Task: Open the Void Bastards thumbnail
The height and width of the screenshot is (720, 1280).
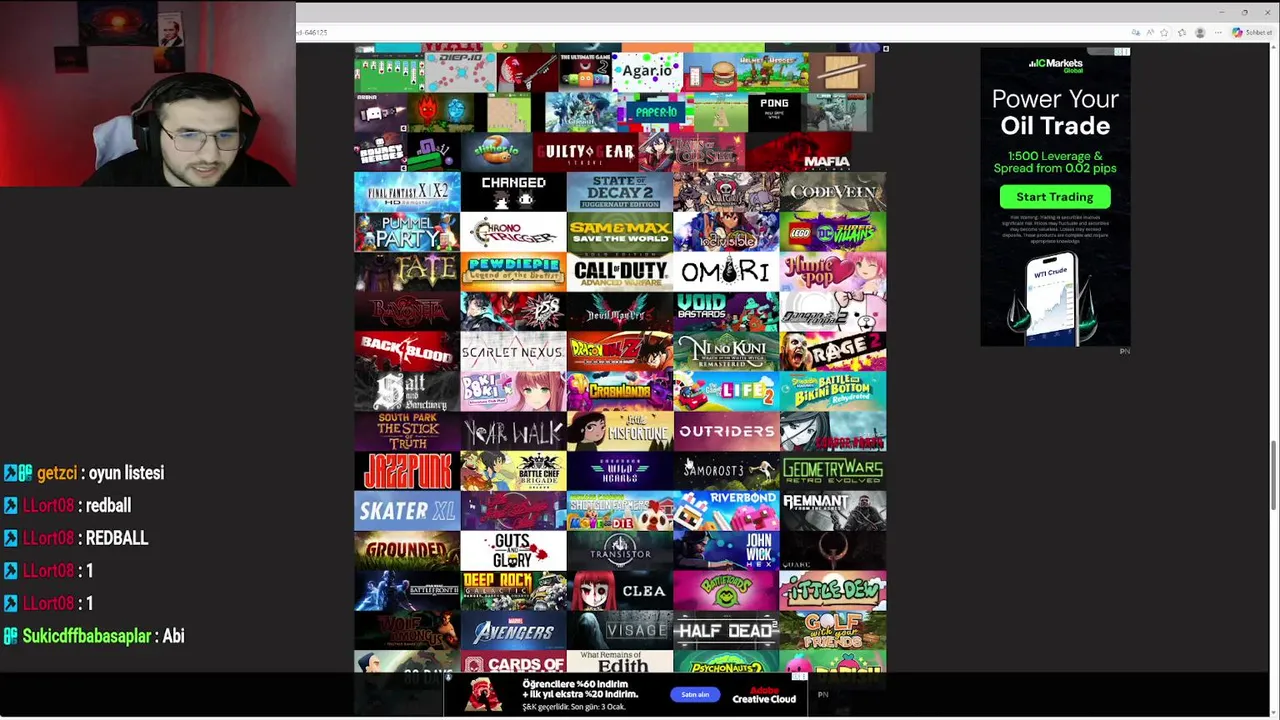Action: [726, 311]
